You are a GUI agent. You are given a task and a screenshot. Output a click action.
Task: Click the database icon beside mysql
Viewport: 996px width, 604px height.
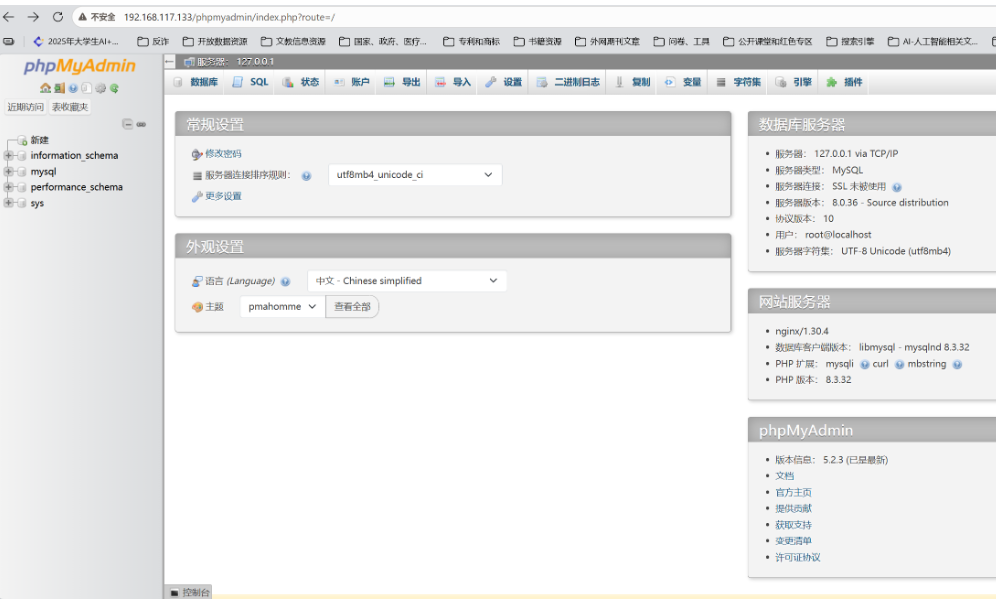pos(22,171)
